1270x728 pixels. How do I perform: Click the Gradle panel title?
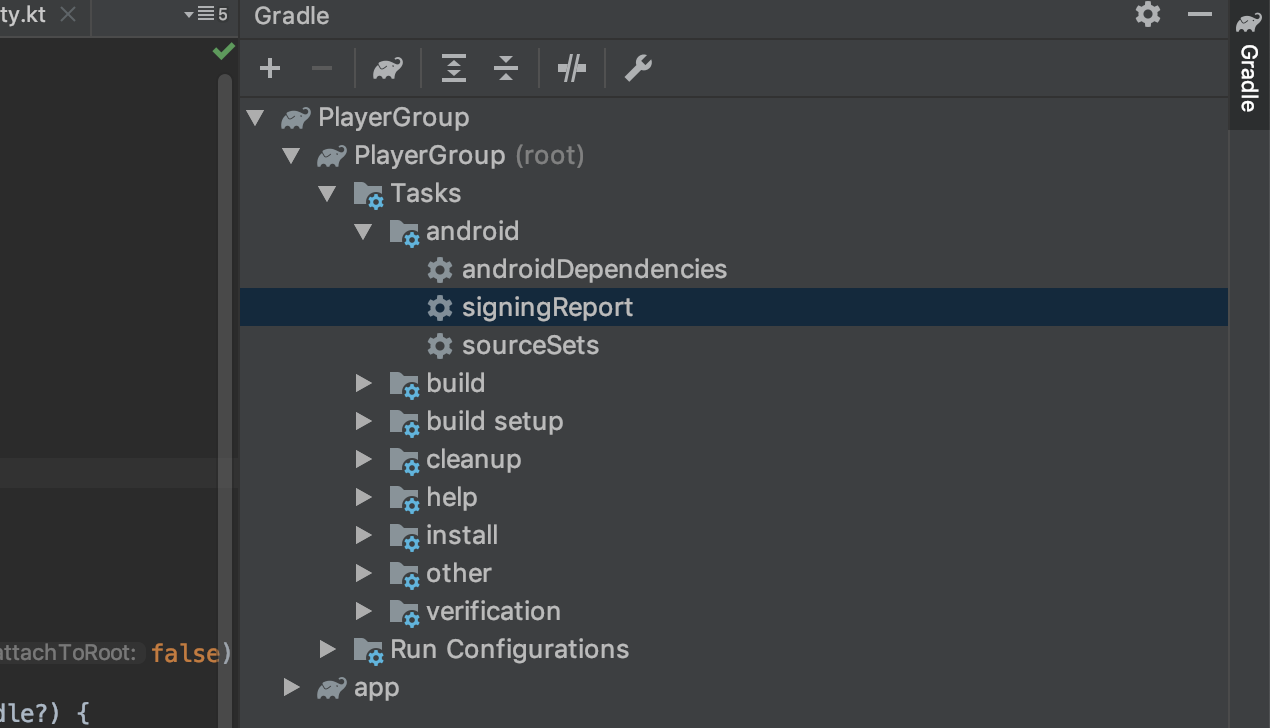click(x=292, y=15)
